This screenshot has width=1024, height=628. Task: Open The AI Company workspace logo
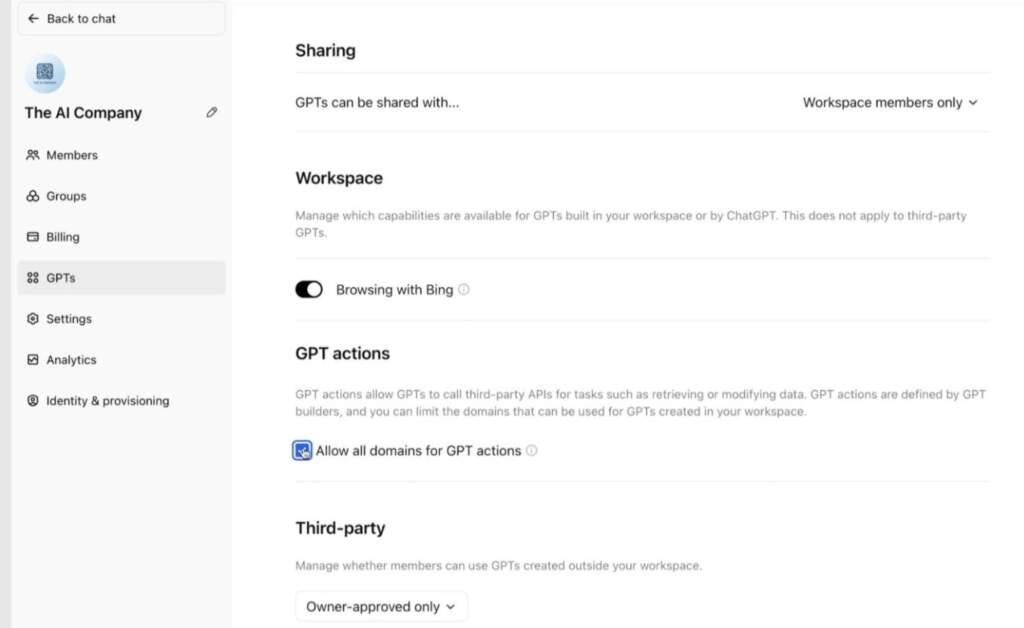(x=45, y=73)
